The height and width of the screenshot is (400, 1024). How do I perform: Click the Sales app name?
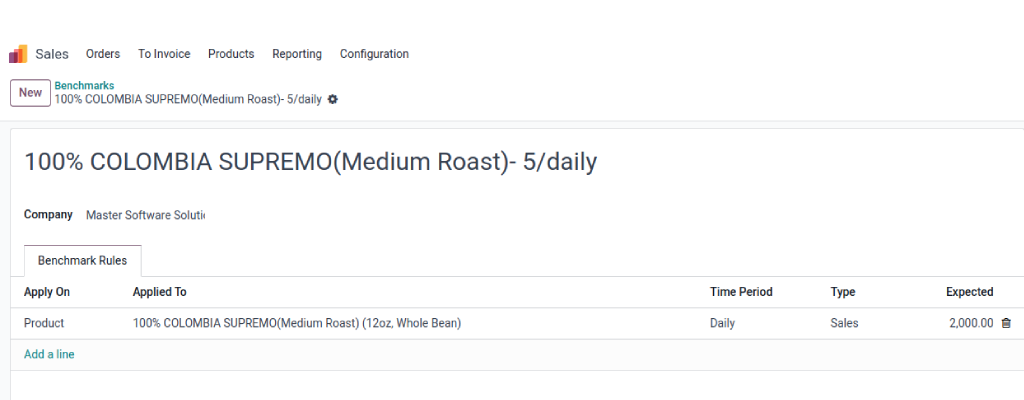52,54
